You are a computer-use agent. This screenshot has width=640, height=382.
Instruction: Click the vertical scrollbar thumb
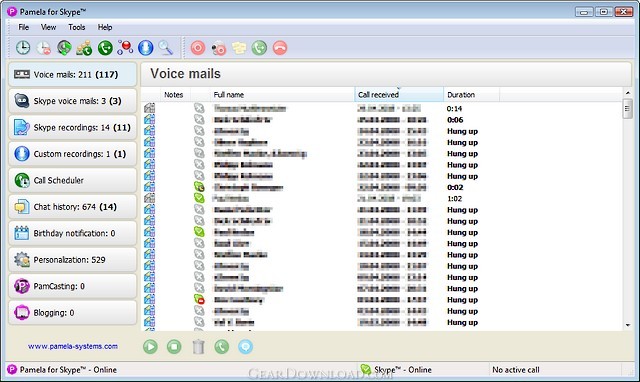(628, 109)
